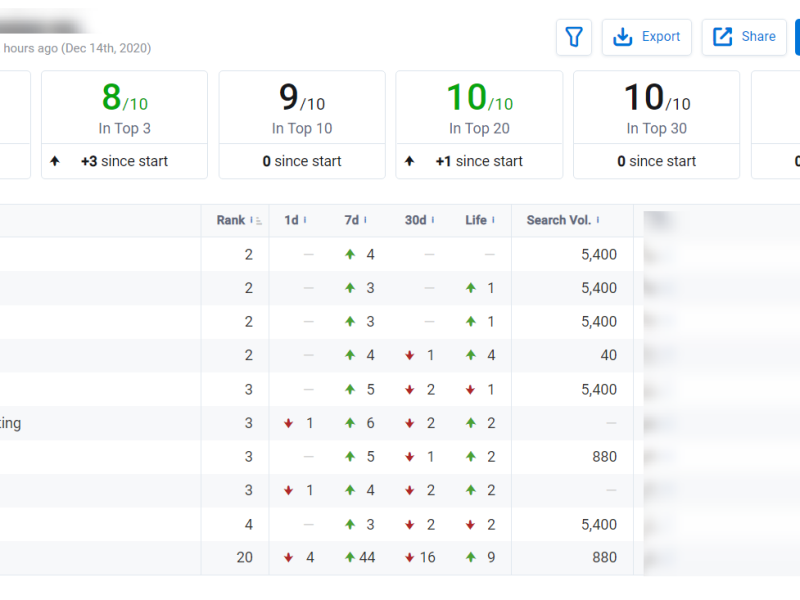Click the partially visible blue button
Viewport: 800px width, 600px height.
click(x=797, y=37)
